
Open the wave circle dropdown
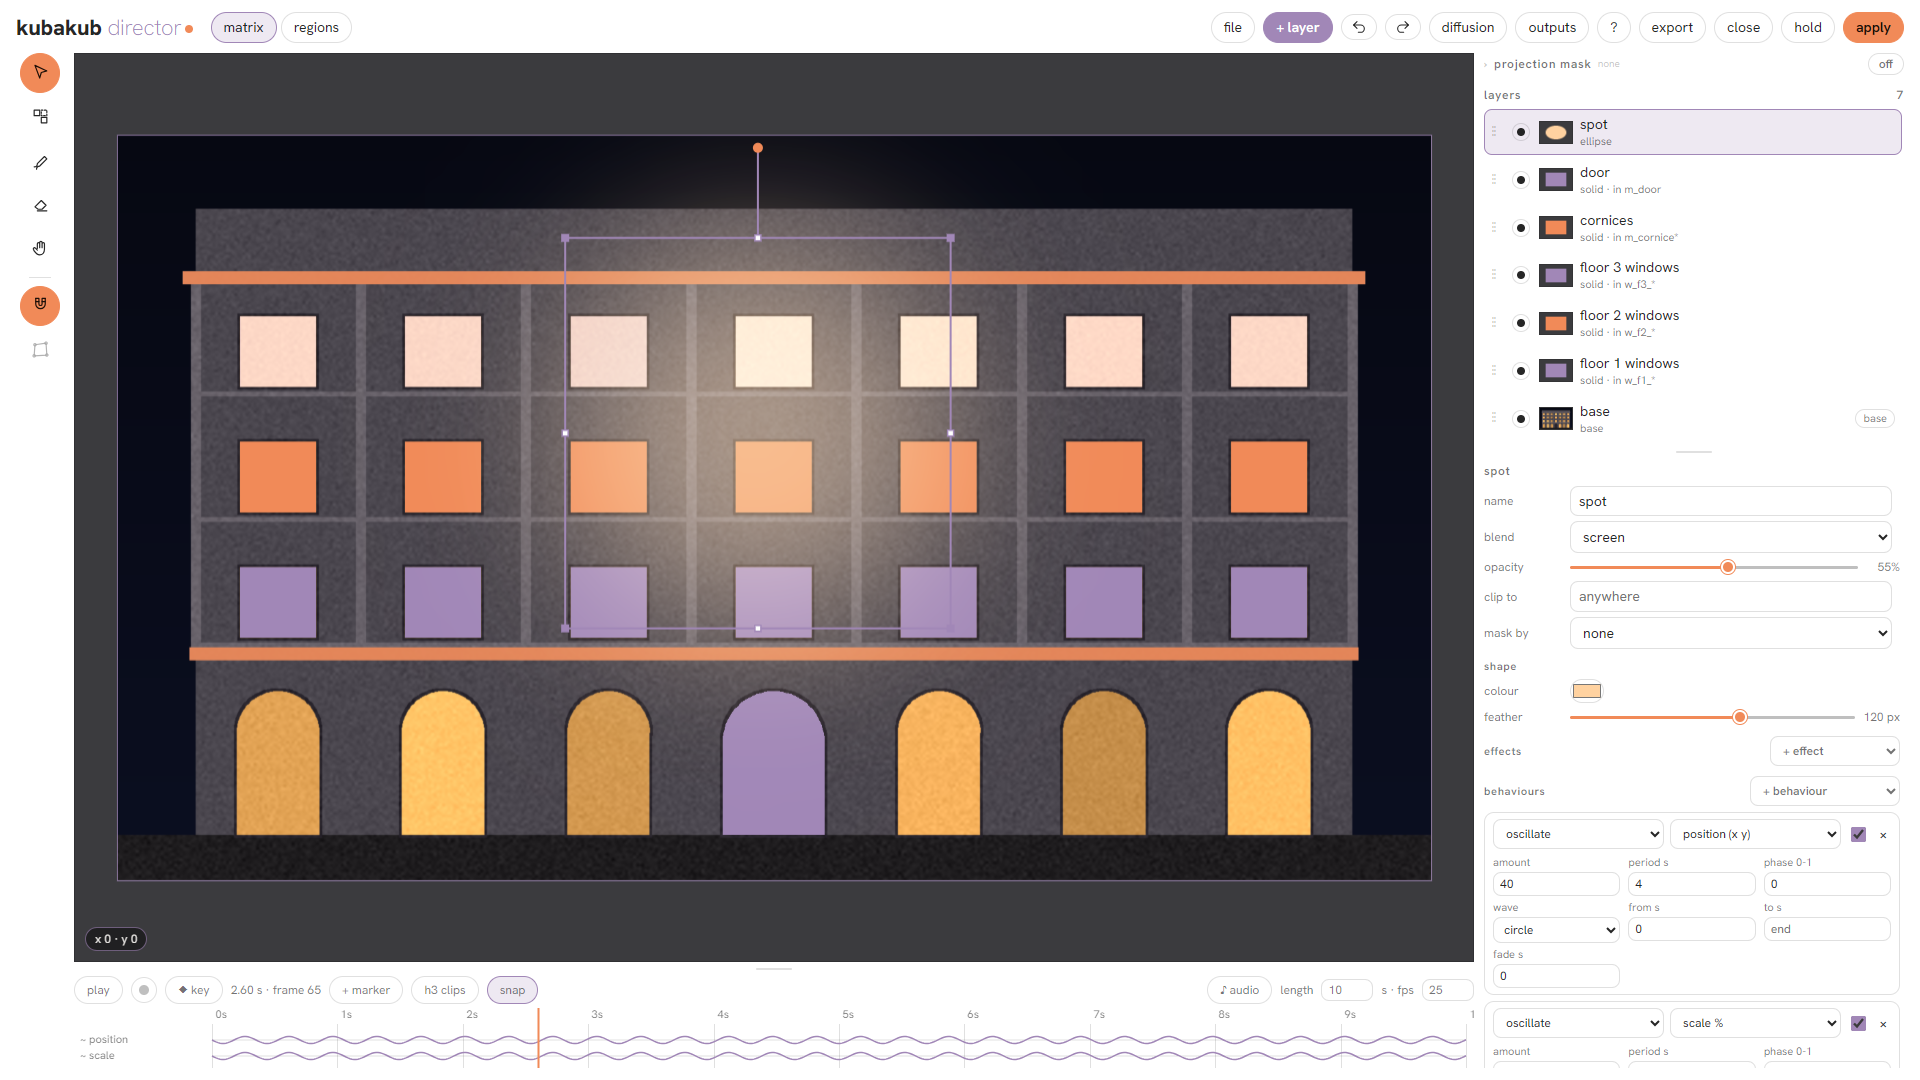point(1556,930)
